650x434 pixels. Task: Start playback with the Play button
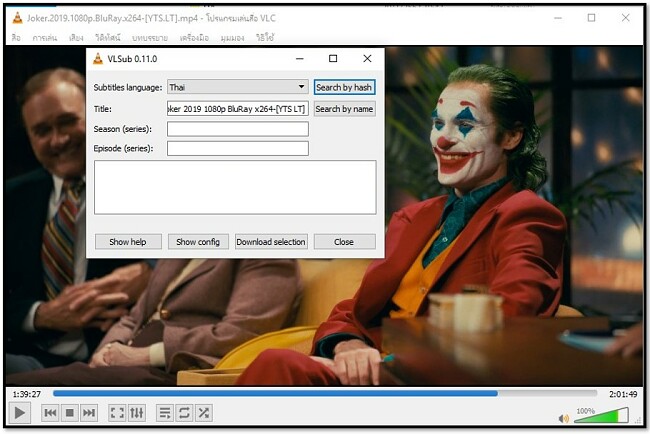coord(19,413)
